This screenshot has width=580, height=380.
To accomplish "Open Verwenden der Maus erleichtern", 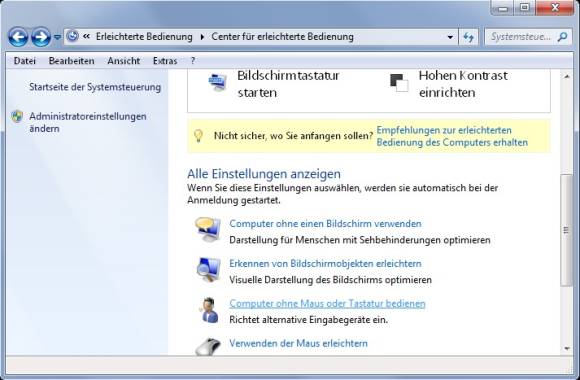I will [x=298, y=343].
